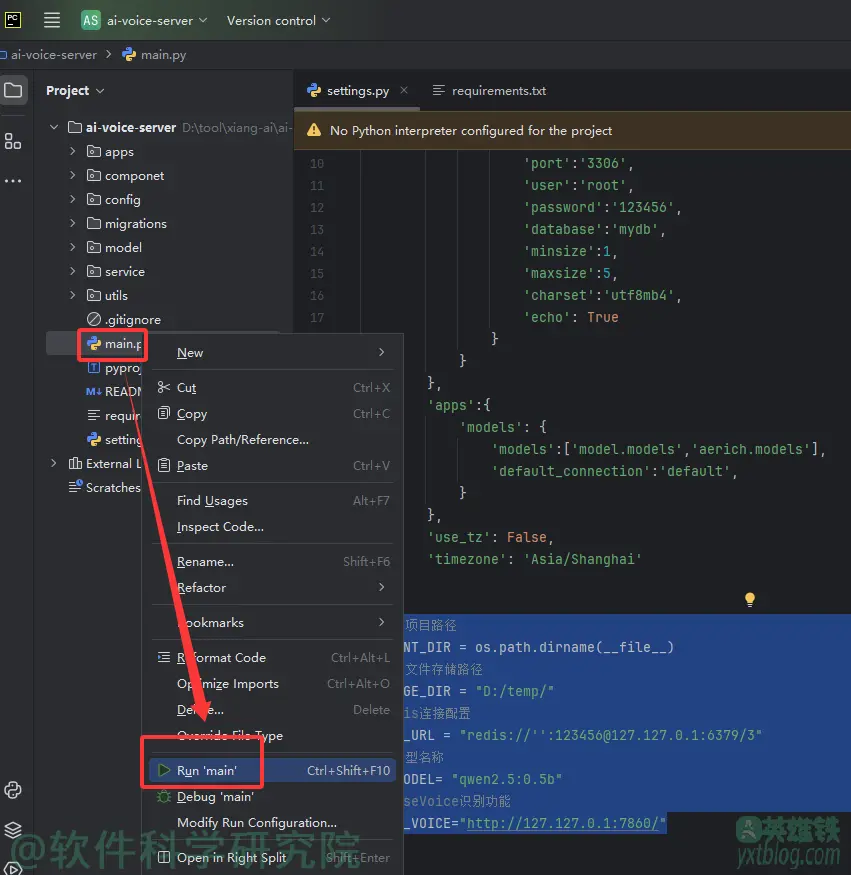The width and height of the screenshot is (851, 875).
Task: Select Scratches and Consoles node
Action: (105, 487)
